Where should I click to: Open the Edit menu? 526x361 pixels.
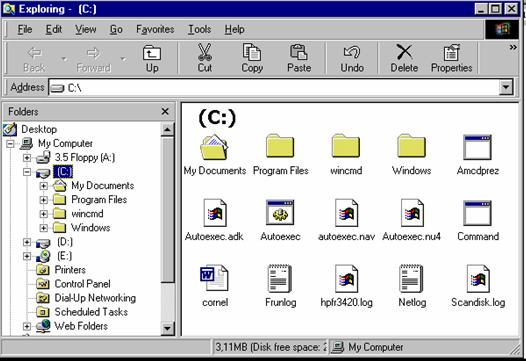[x=54, y=30]
